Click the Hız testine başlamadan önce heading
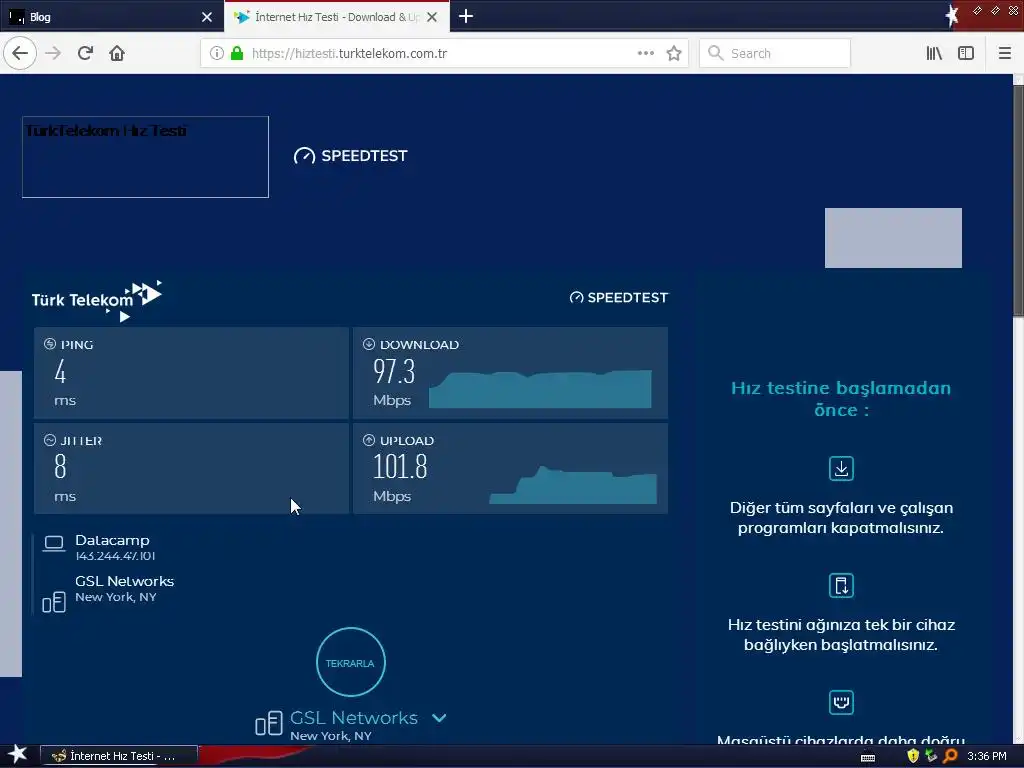This screenshot has width=1024, height=768. click(x=841, y=399)
